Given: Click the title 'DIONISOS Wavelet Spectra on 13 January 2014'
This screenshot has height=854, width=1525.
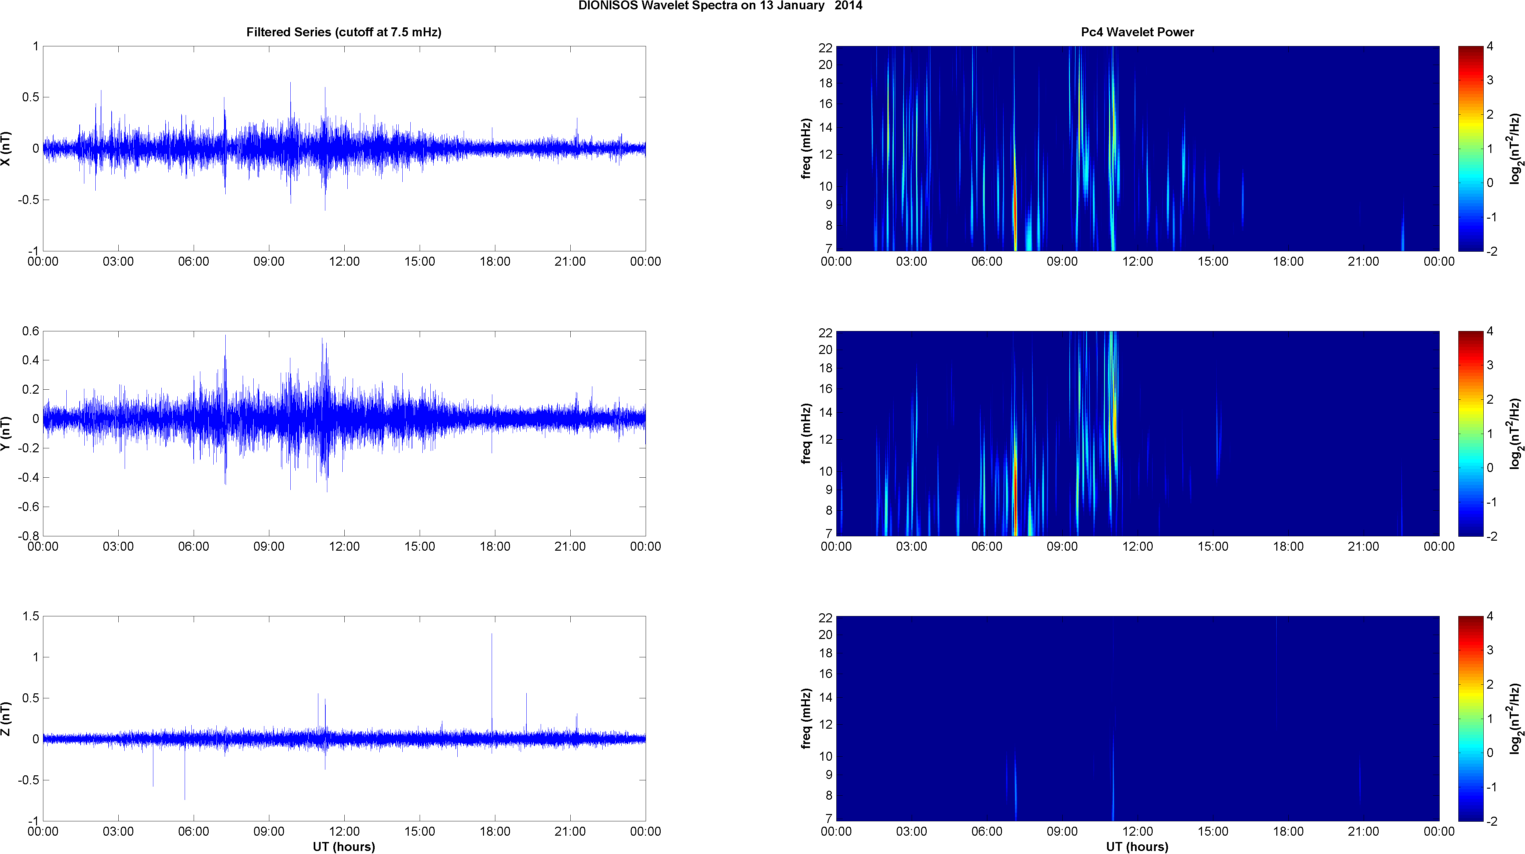Looking at the screenshot, I should (720, 6).
